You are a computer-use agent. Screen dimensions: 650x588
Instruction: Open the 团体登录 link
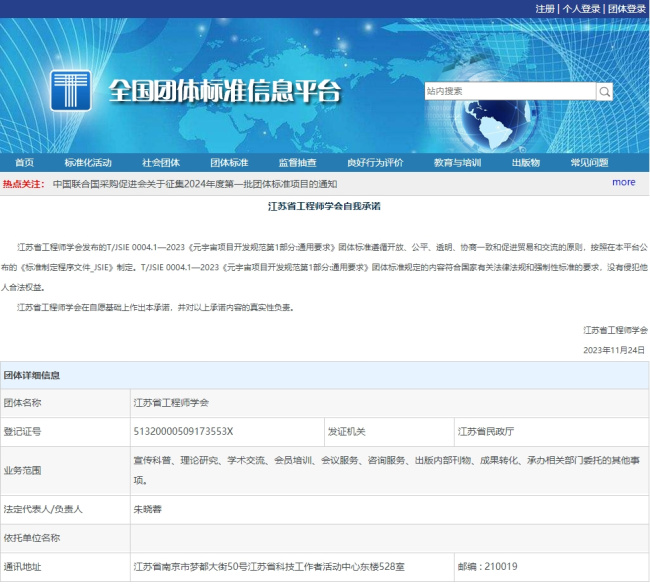pyautogui.click(x=626, y=8)
